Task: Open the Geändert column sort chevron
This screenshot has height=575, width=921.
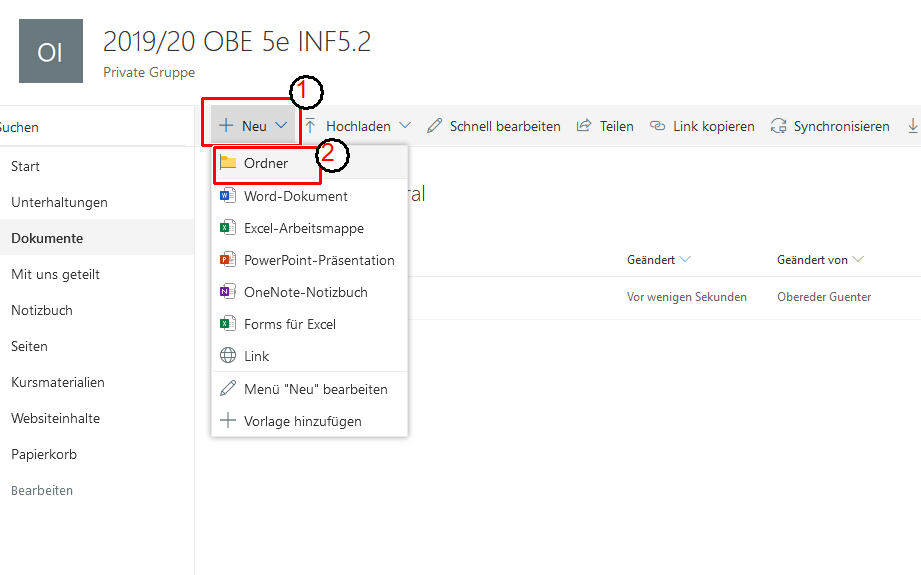Action: tap(685, 260)
